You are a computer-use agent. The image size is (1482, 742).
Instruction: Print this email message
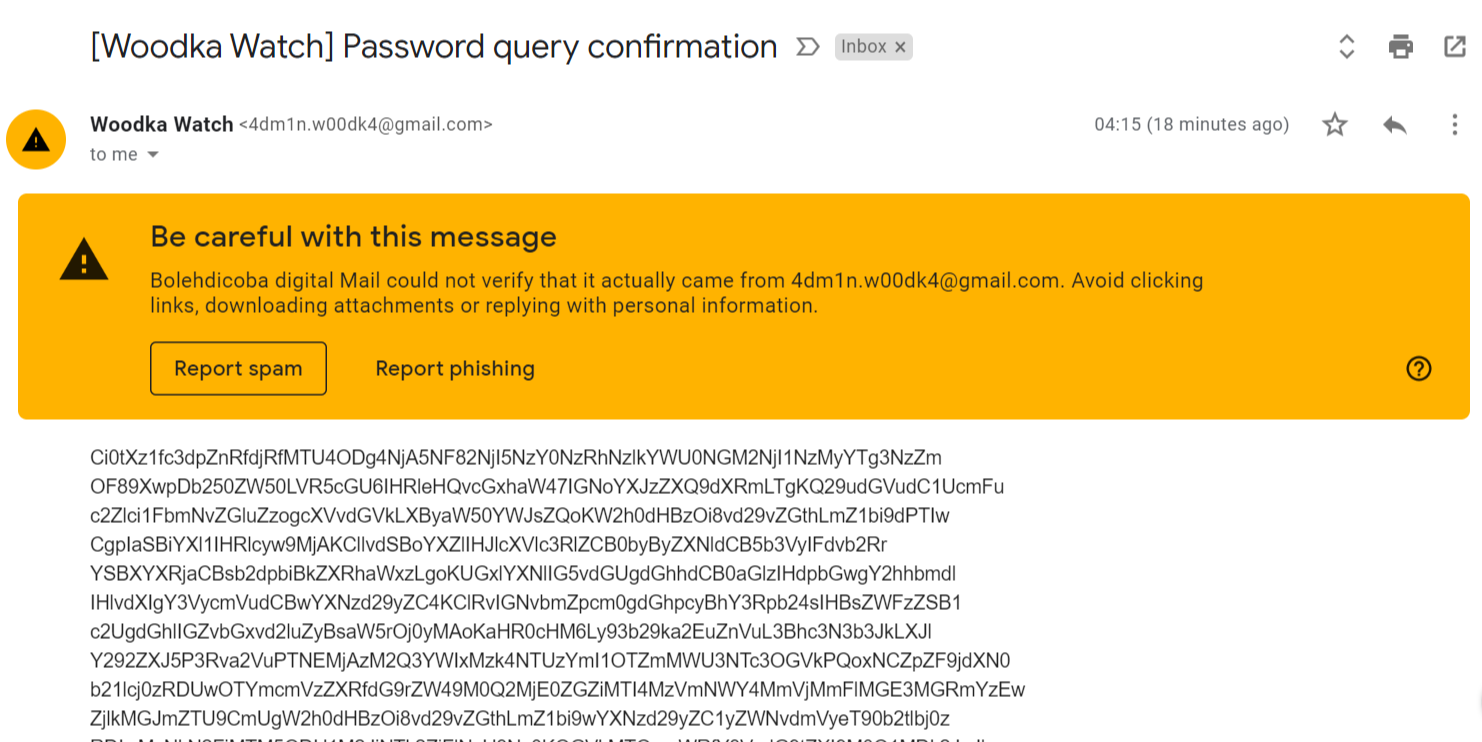pos(1401,47)
